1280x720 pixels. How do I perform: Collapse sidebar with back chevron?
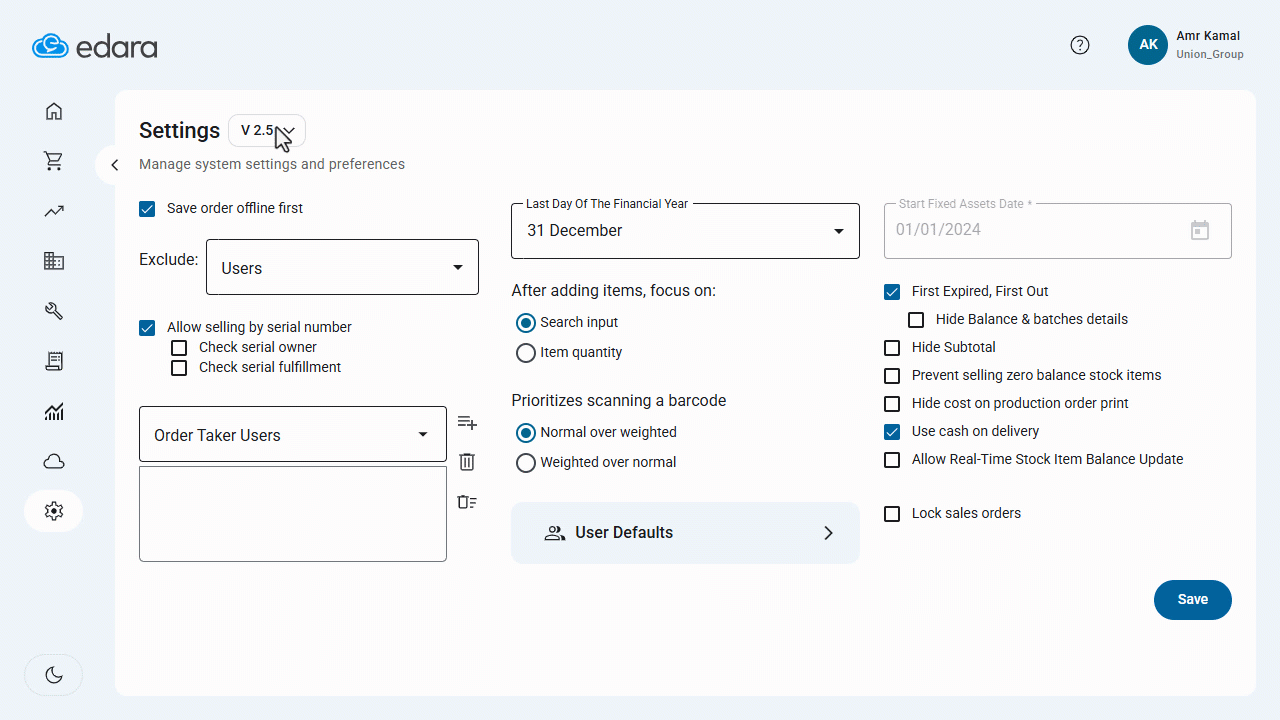(115, 165)
